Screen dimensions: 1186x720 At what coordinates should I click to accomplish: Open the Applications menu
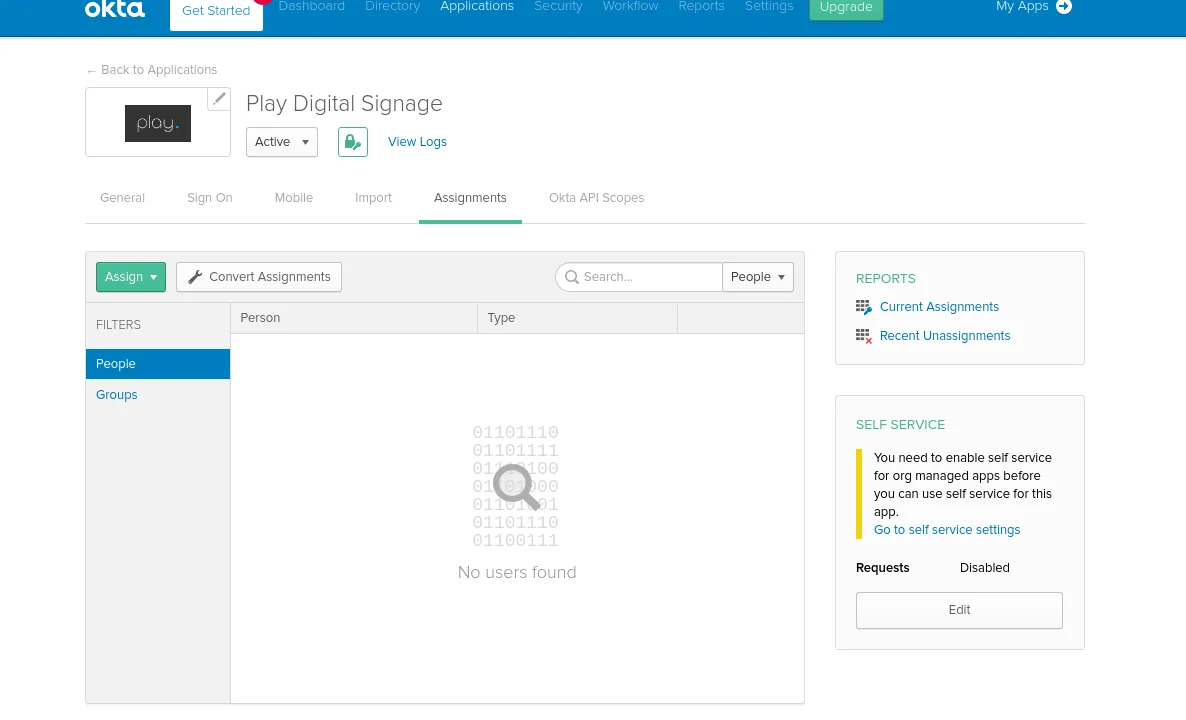[x=477, y=7]
